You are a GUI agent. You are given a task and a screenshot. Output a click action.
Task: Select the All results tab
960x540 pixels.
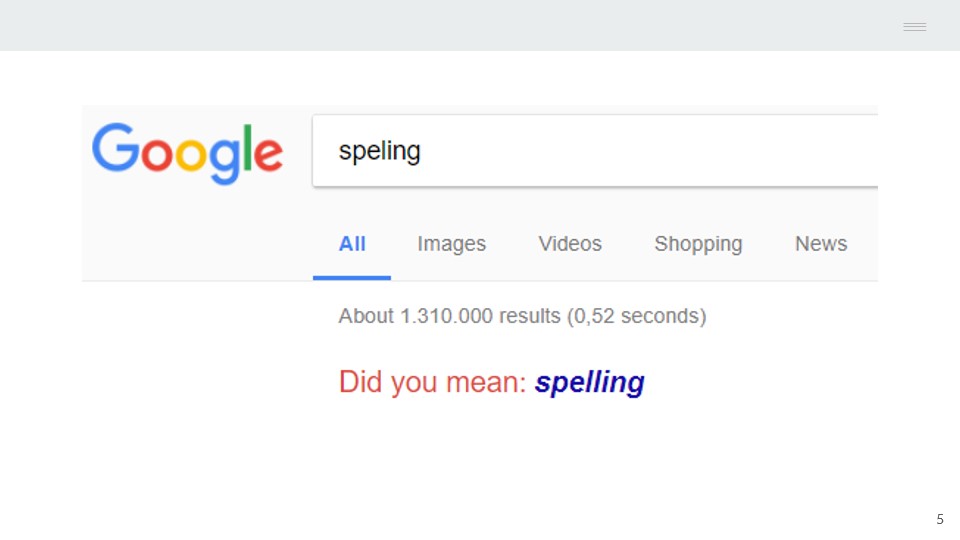[x=352, y=244]
